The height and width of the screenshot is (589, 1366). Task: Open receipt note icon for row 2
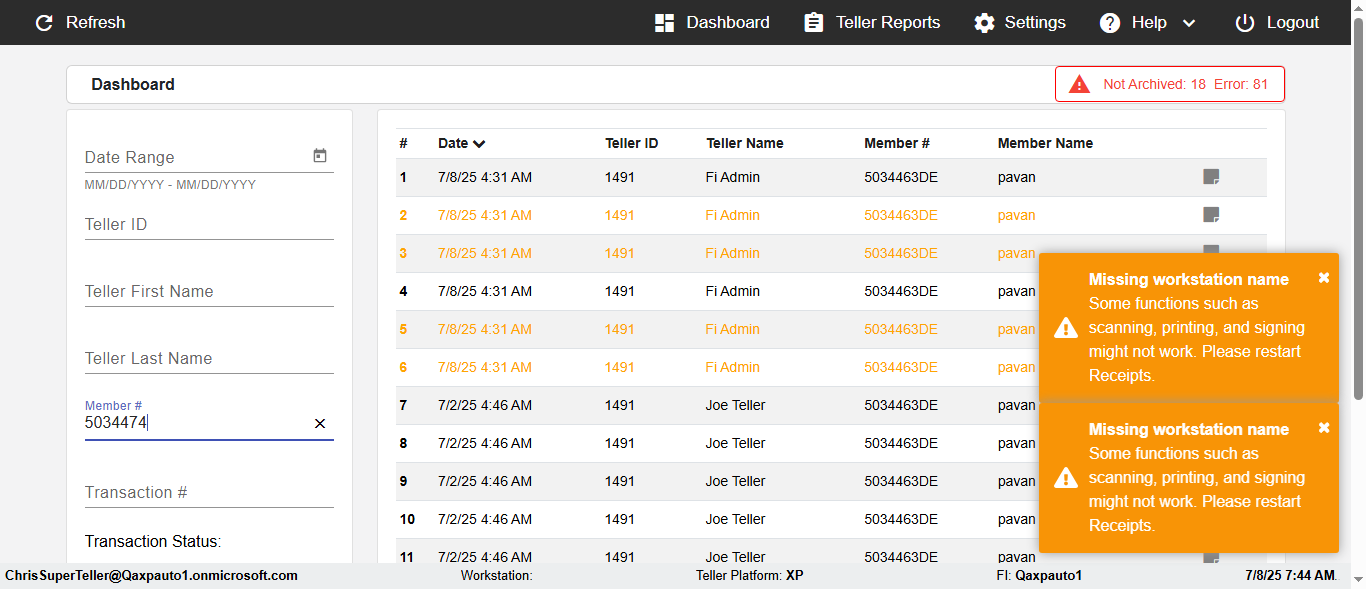[x=1211, y=215]
